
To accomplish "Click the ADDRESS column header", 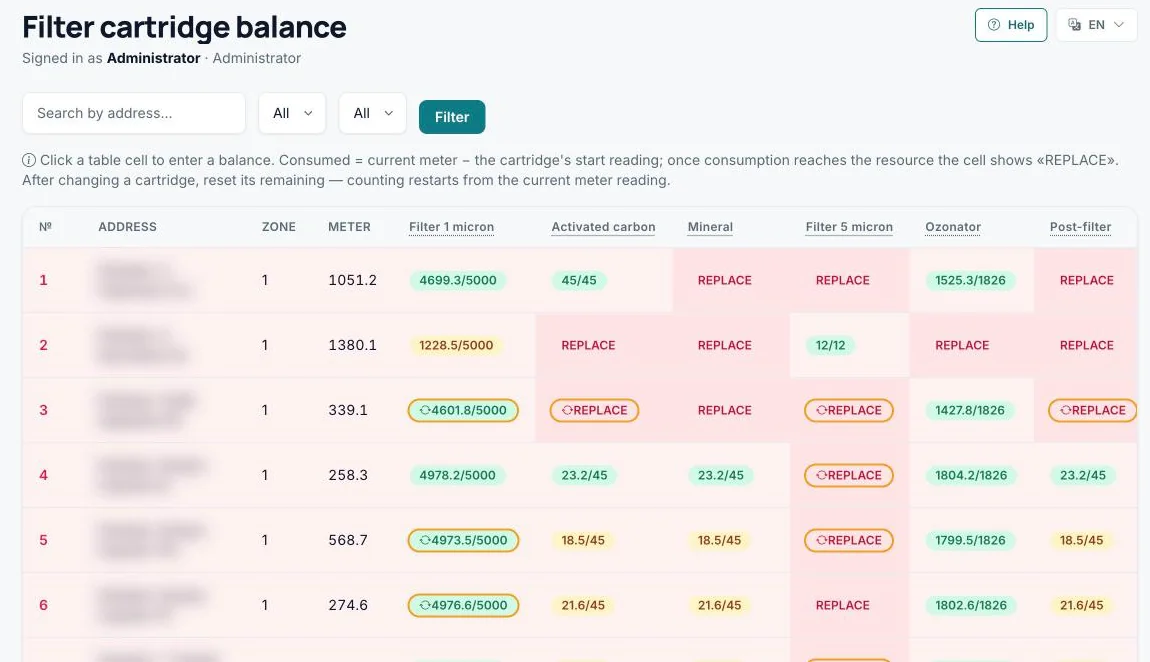I will point(128,227).
